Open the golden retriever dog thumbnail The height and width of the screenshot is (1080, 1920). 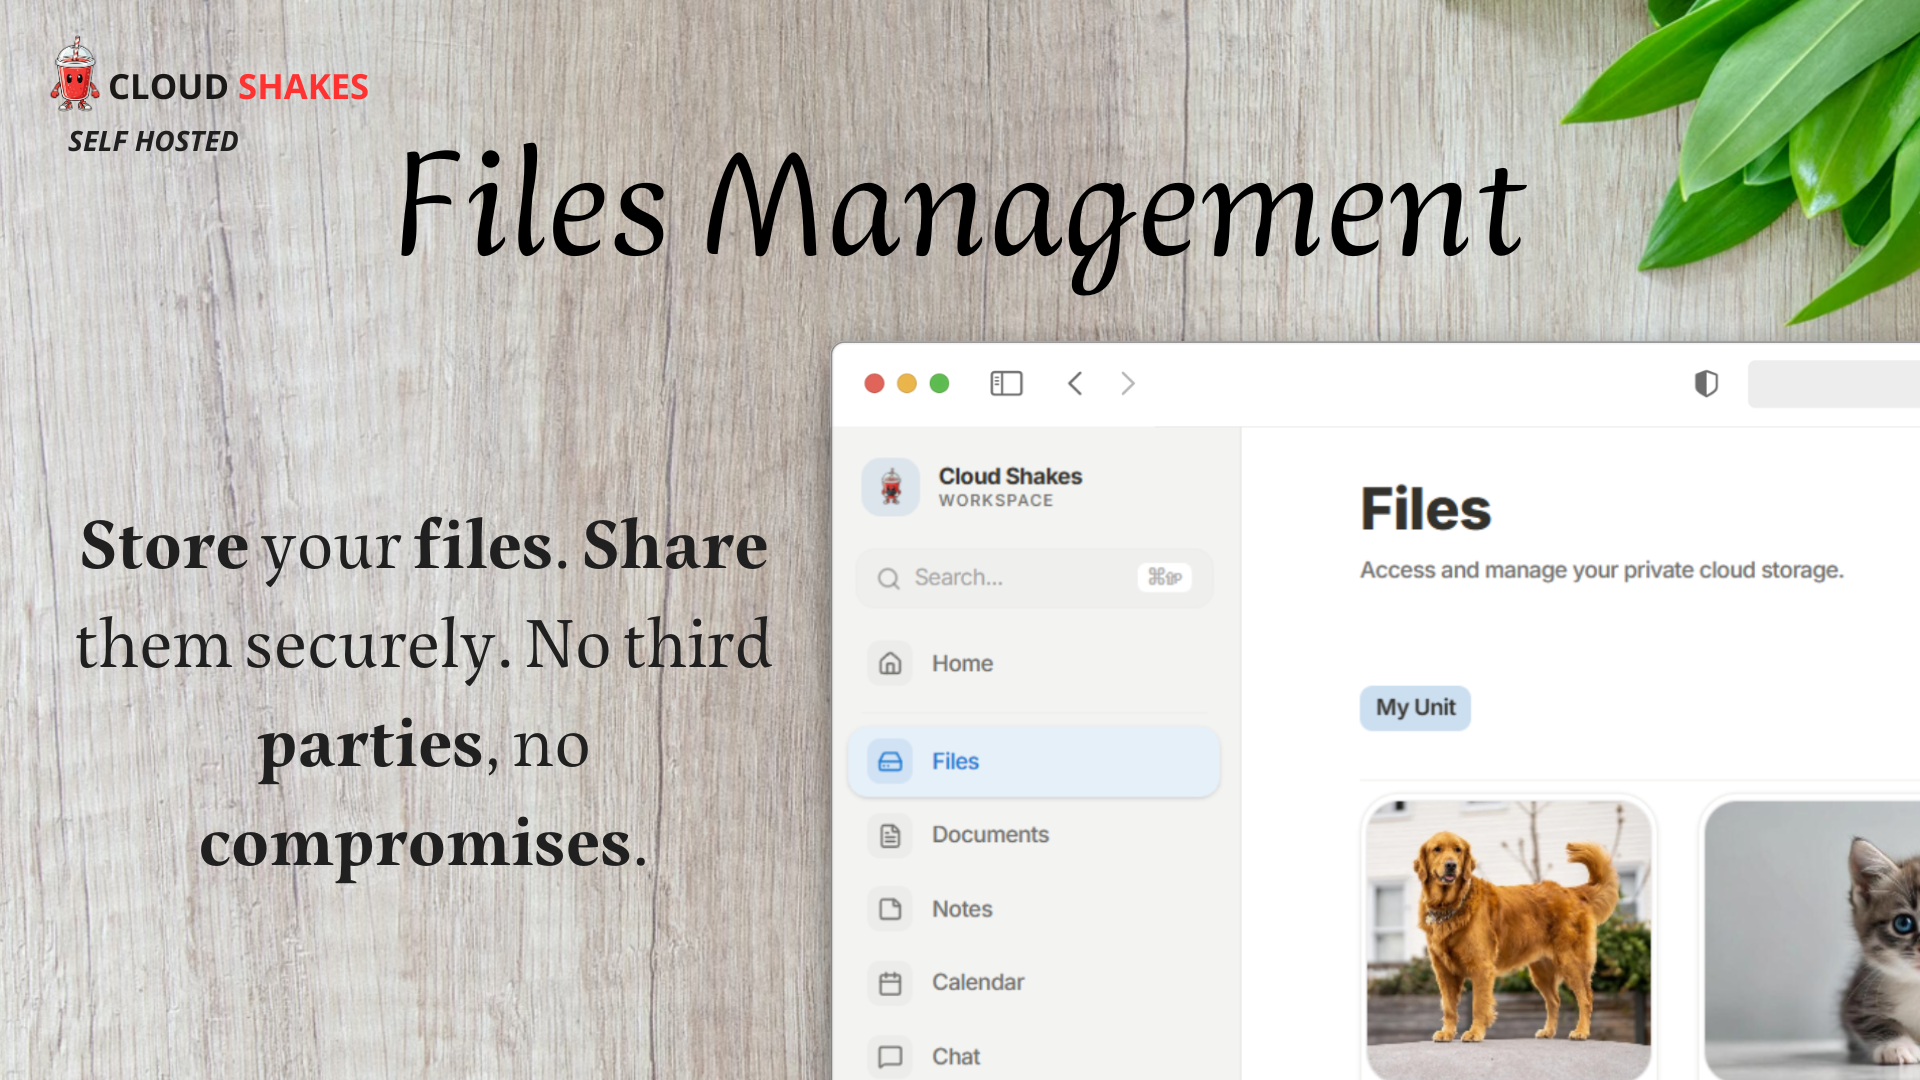1508,938
